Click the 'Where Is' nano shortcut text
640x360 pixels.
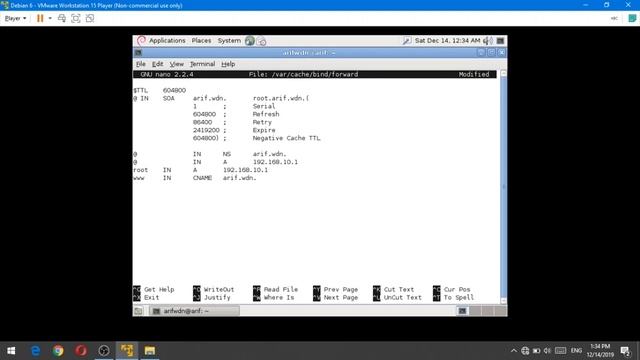pyautogui.click(x=279, y=298)
